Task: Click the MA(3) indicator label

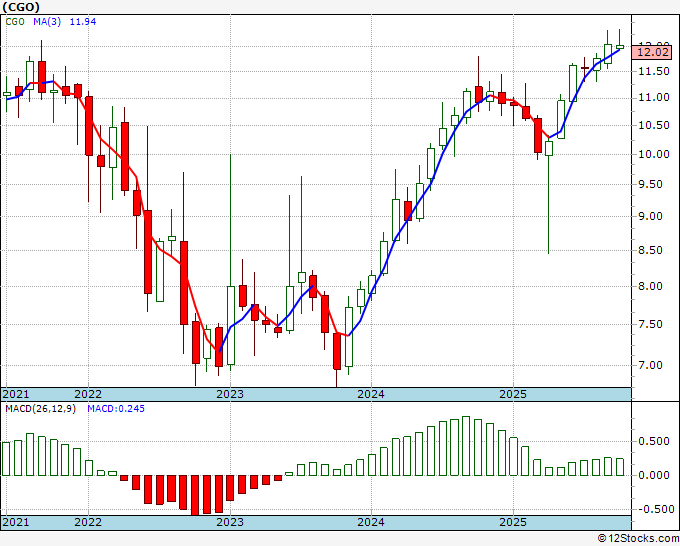Action: (x=47, y=22)
